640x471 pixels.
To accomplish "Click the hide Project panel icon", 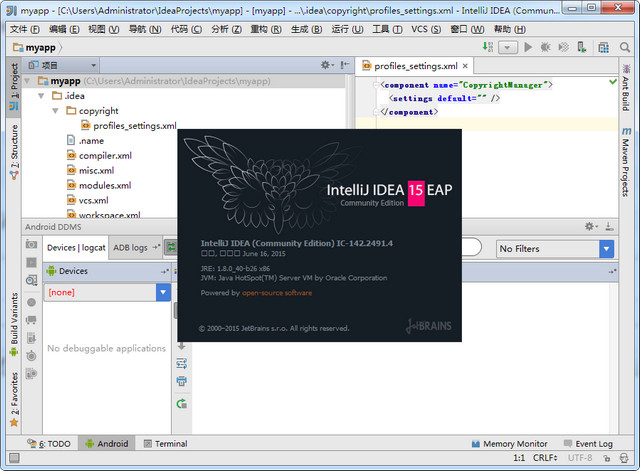I will 345,65.
